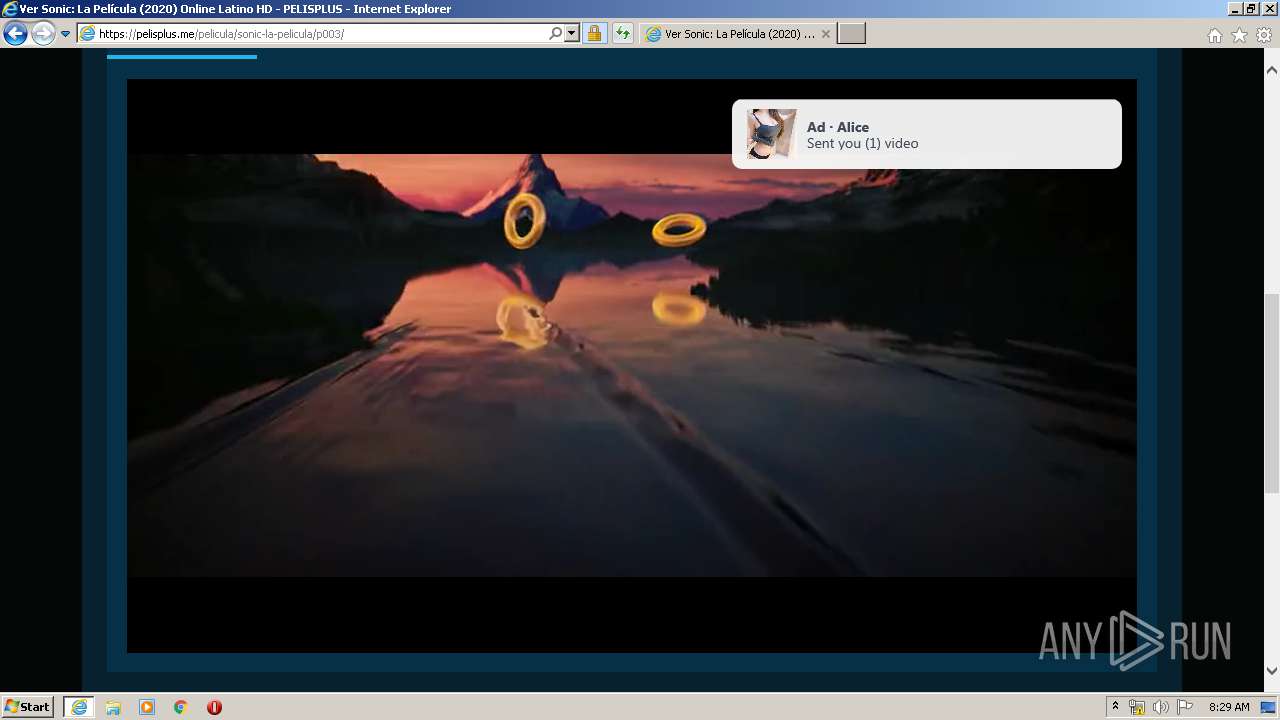
Task: Open the Alice ad notification
Action: coord(927,134)
